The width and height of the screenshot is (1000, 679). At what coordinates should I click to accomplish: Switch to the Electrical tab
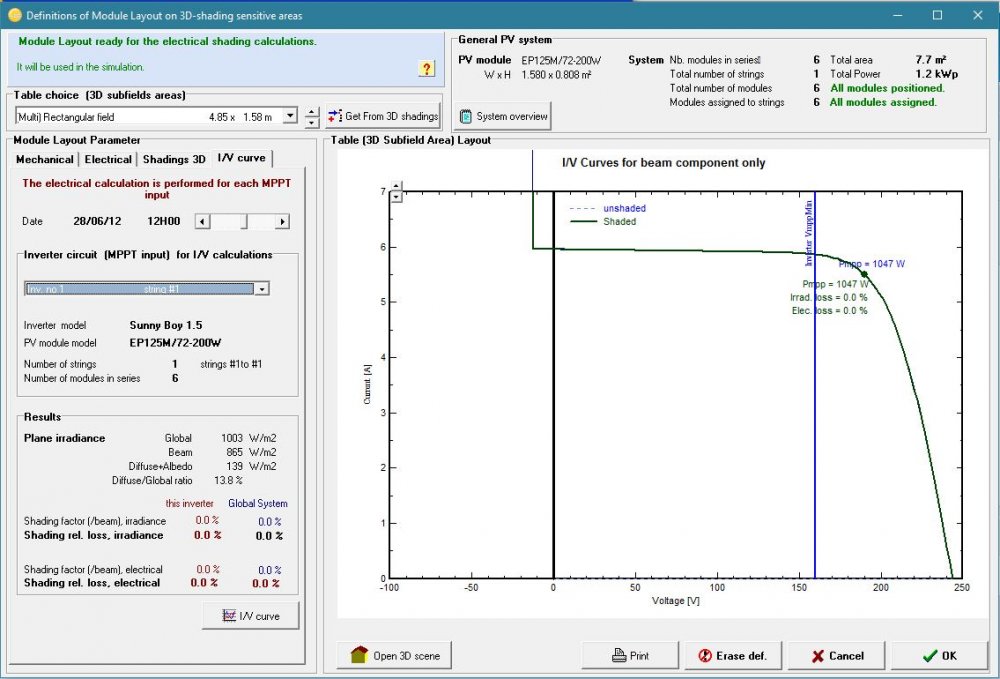coord(108,159)
